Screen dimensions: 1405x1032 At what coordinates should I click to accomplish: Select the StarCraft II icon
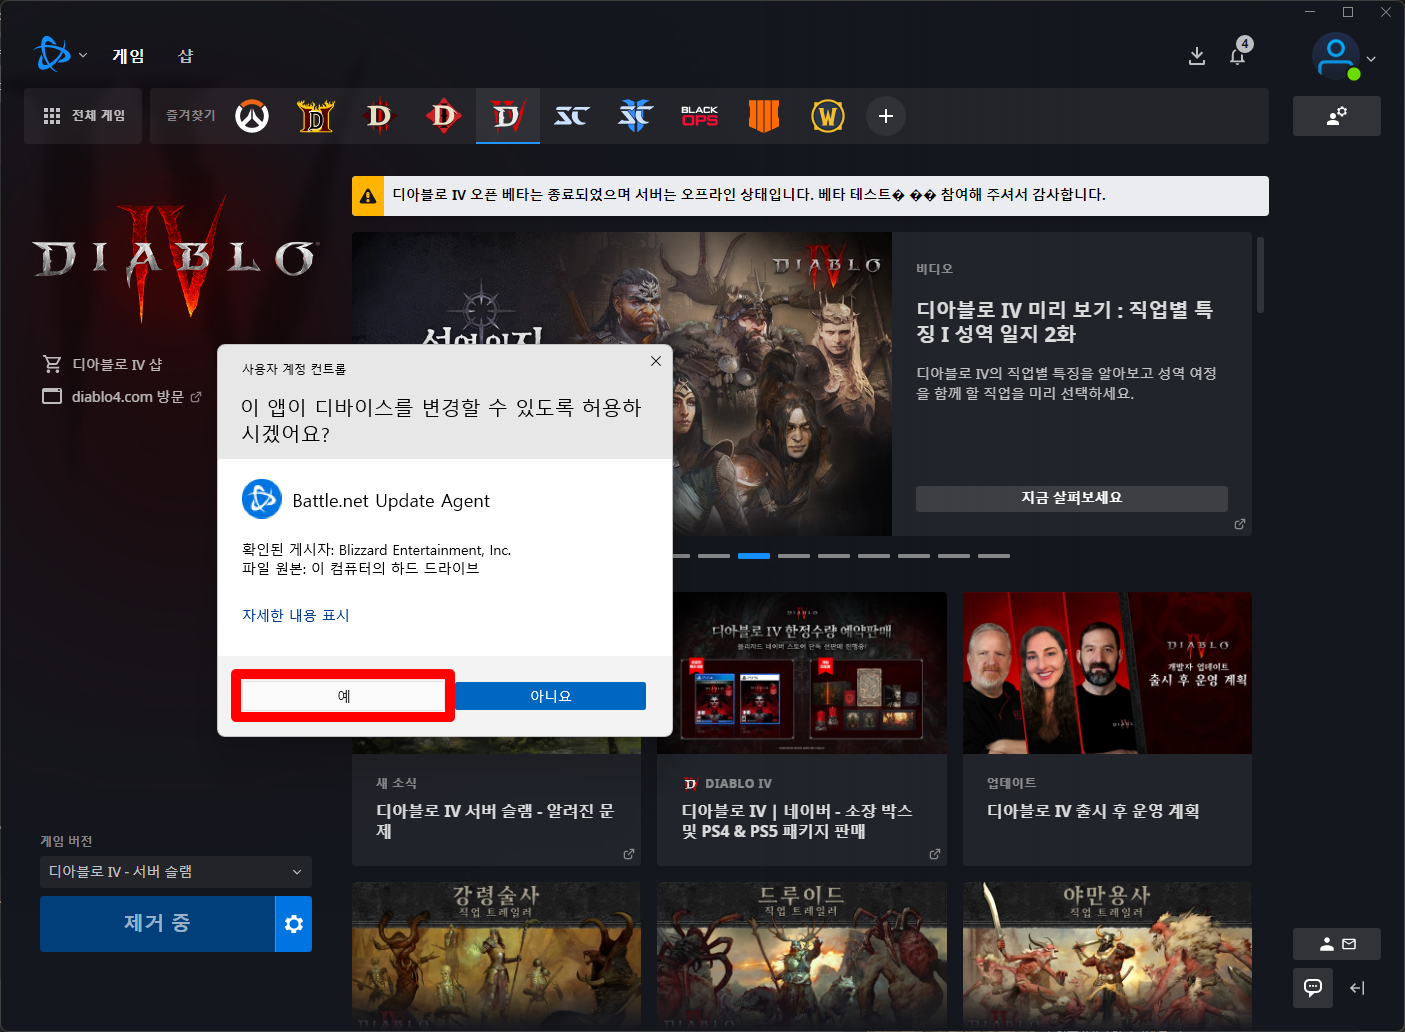(636, 116)
